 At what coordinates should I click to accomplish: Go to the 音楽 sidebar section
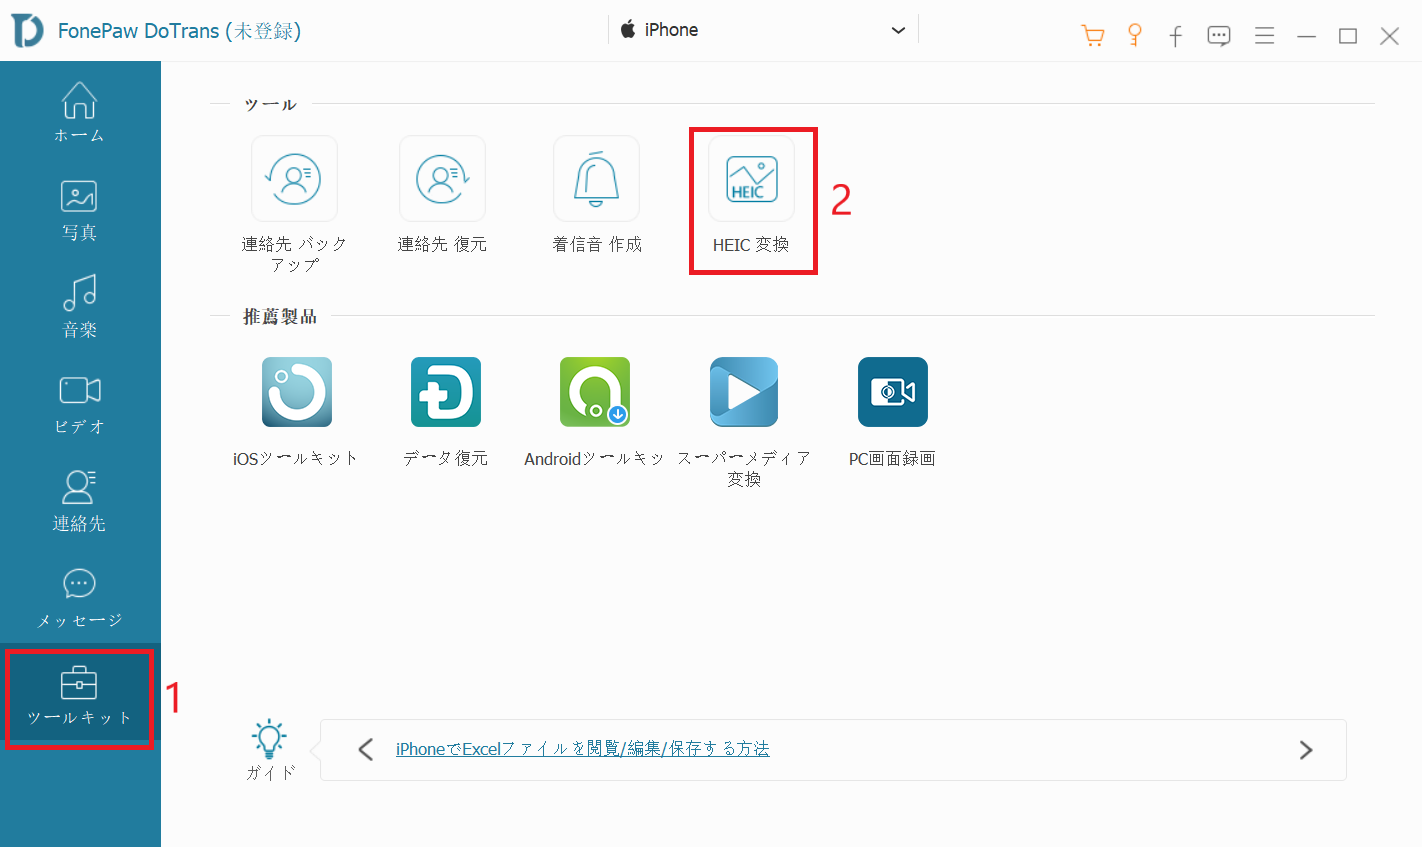[x=79, y=307]
